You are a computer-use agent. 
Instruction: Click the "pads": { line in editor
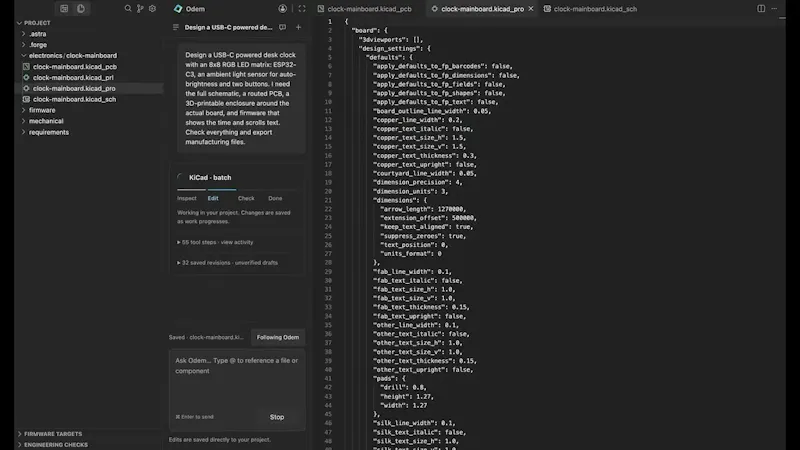click(389, 379)
